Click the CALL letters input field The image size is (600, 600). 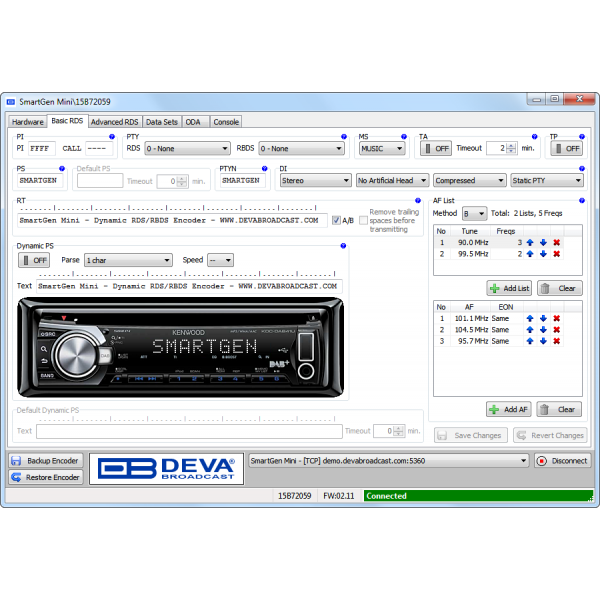pos(99,148)
